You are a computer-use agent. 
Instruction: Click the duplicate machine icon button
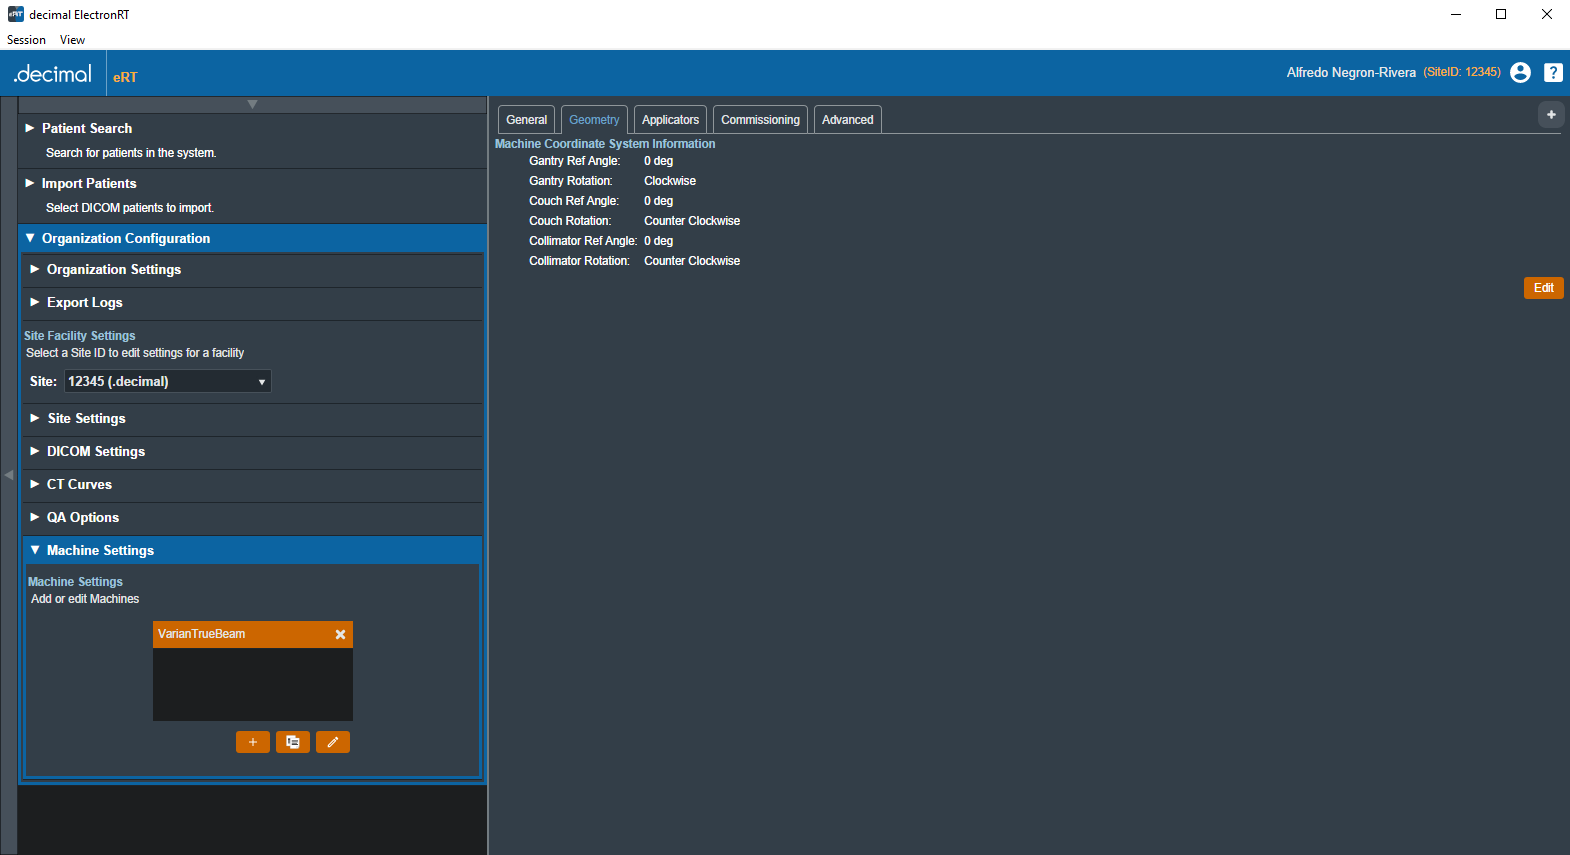[x=293, y=742]
